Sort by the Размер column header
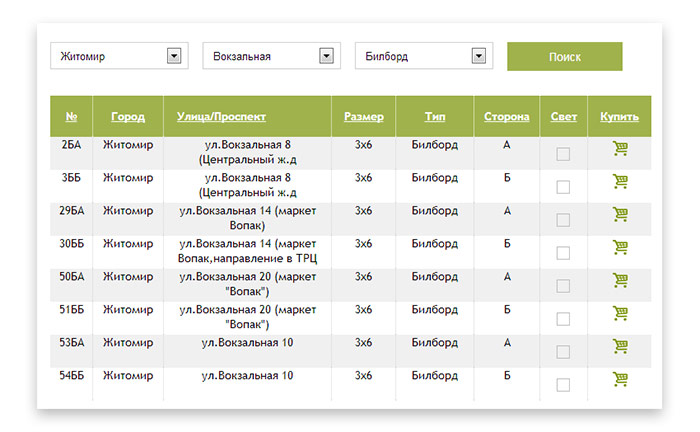This screenshot has height=432, width=700. [x=363, y=117]
